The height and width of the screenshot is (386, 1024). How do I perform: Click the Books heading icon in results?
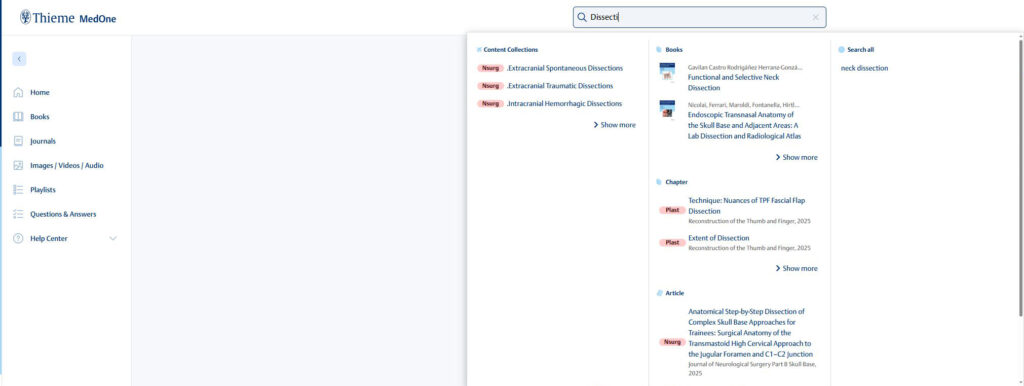pyautogui.click(x=660, y=50)
